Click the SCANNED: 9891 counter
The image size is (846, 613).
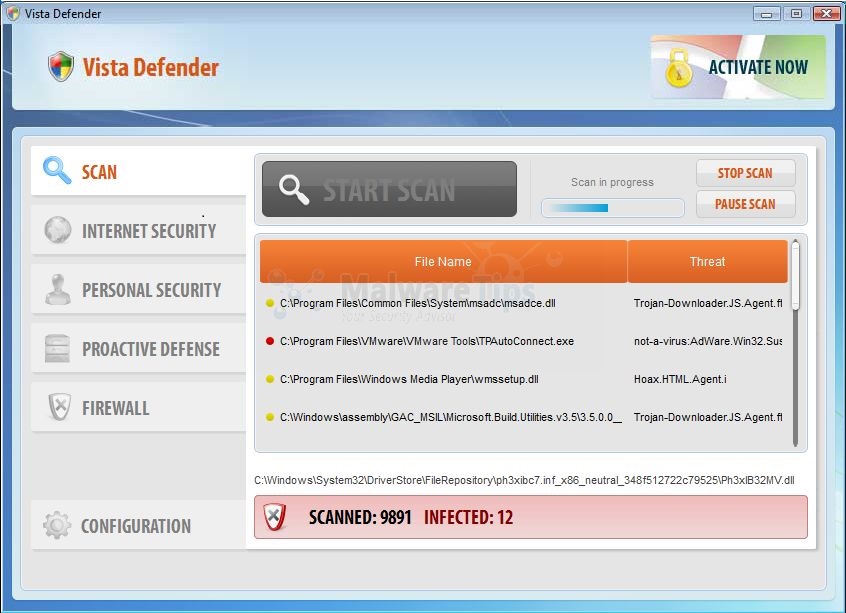pos(360,517)
